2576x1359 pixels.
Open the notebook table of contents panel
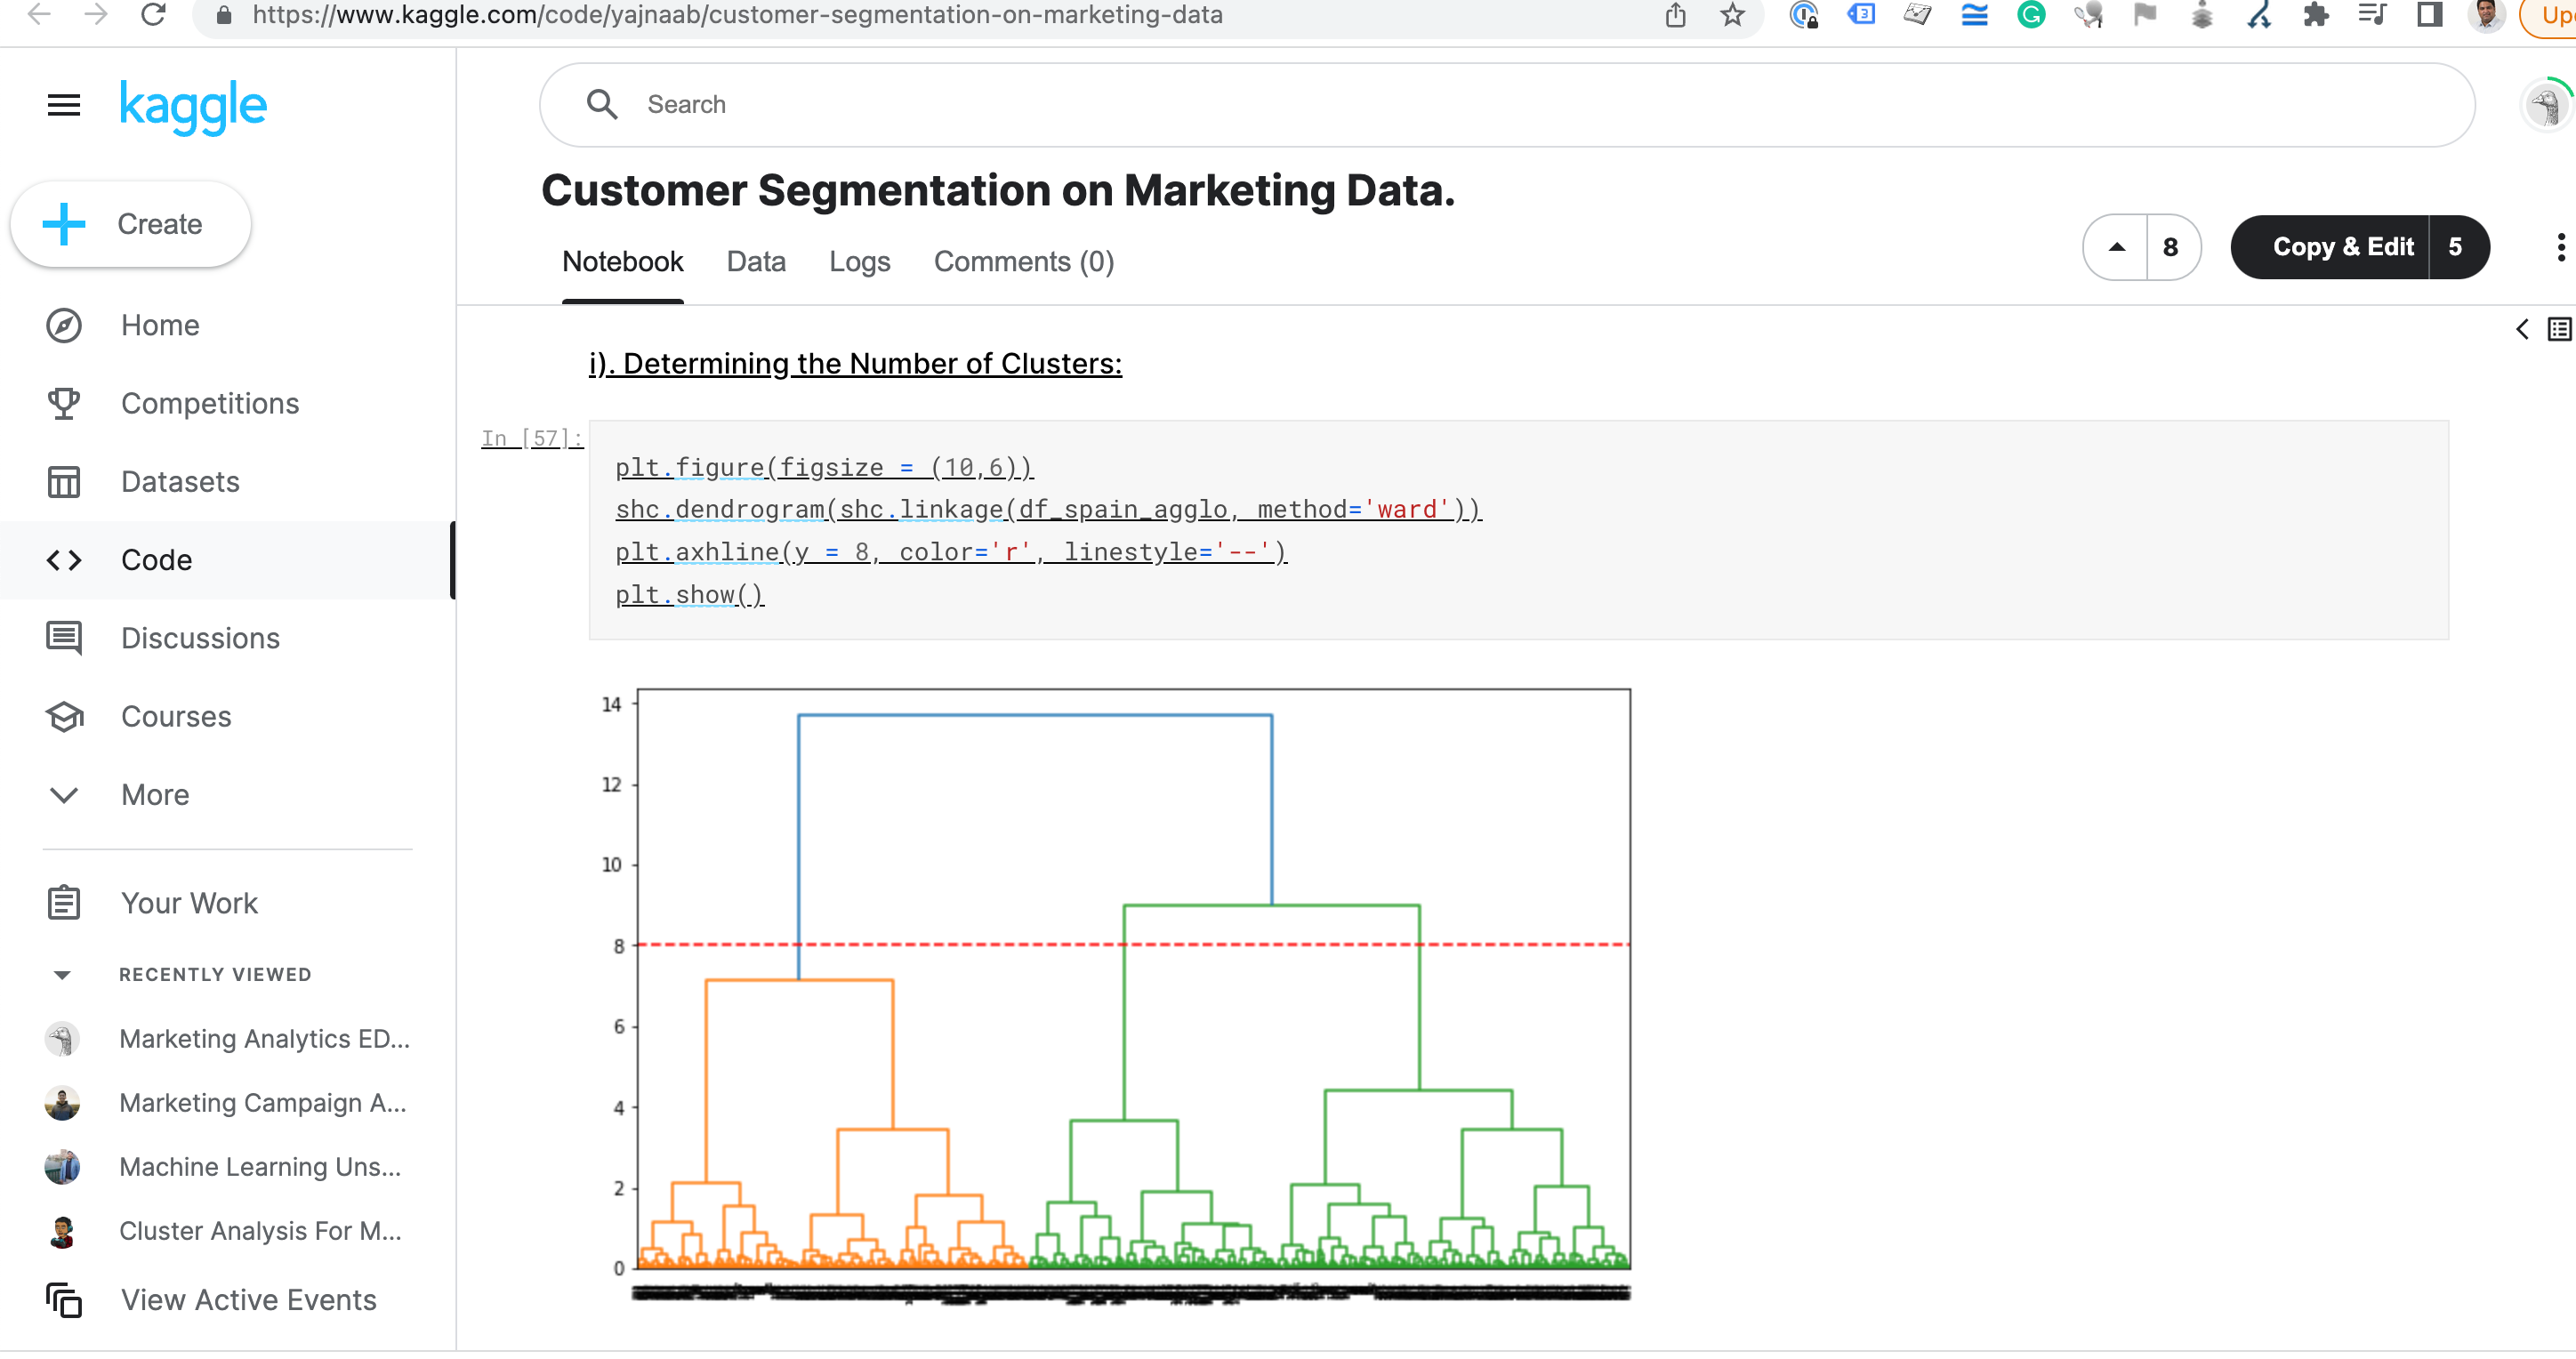[x=2558, y=329]
